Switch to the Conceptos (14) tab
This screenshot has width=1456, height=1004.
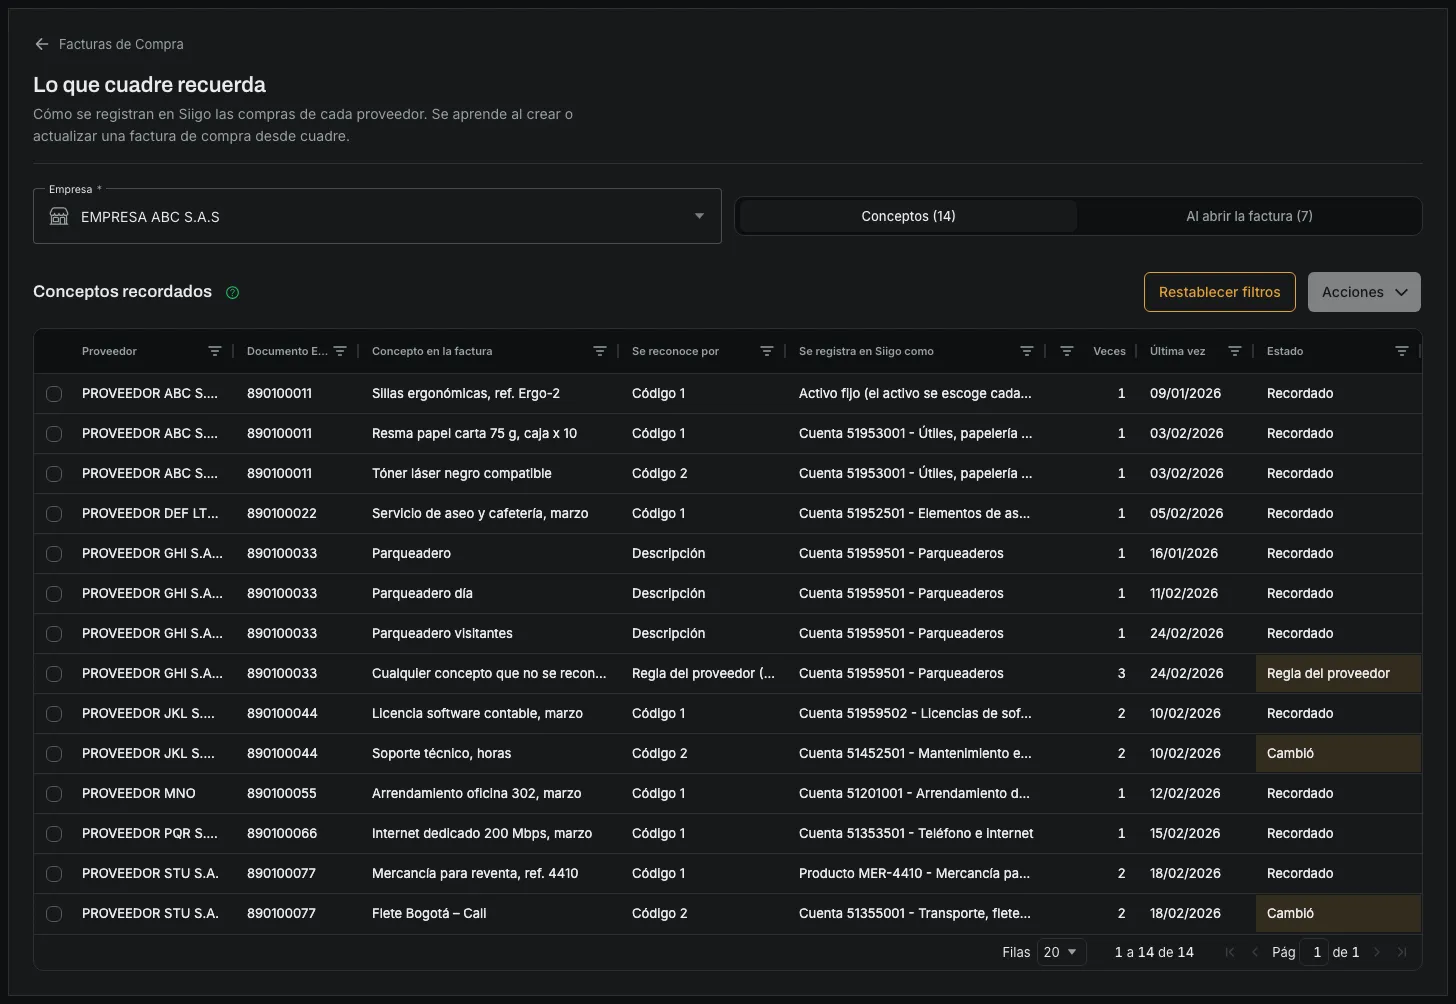[x=908, y=216]
